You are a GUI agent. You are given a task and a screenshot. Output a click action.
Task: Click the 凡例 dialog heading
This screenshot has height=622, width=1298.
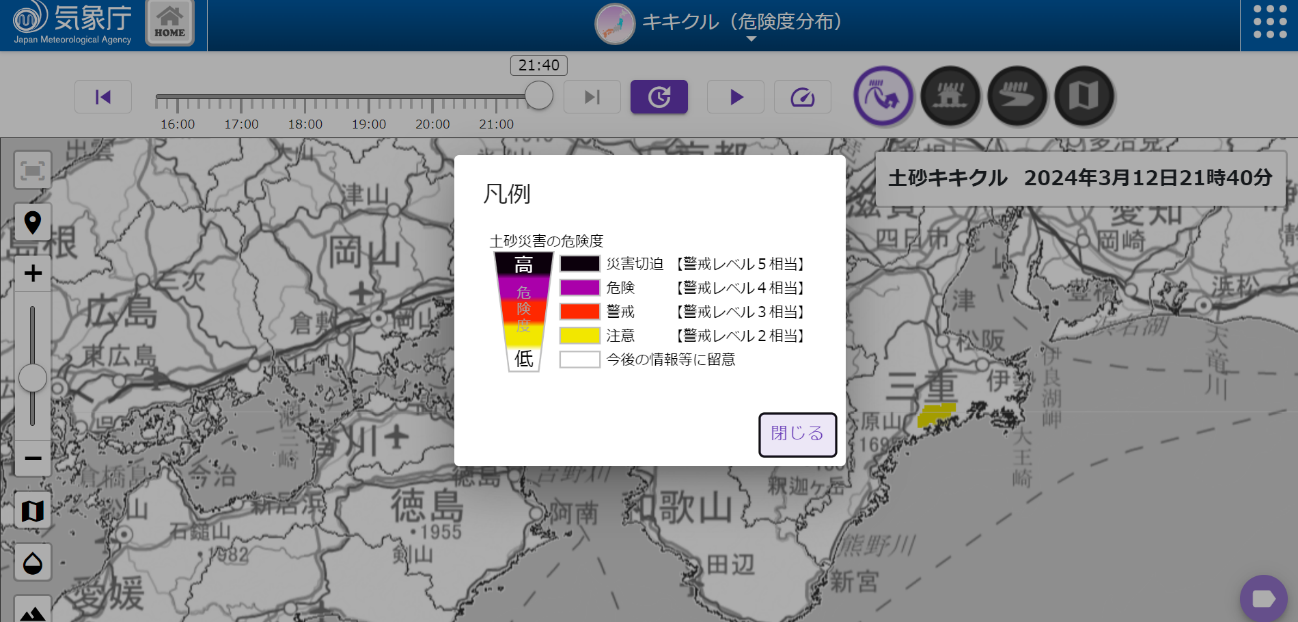507,194
